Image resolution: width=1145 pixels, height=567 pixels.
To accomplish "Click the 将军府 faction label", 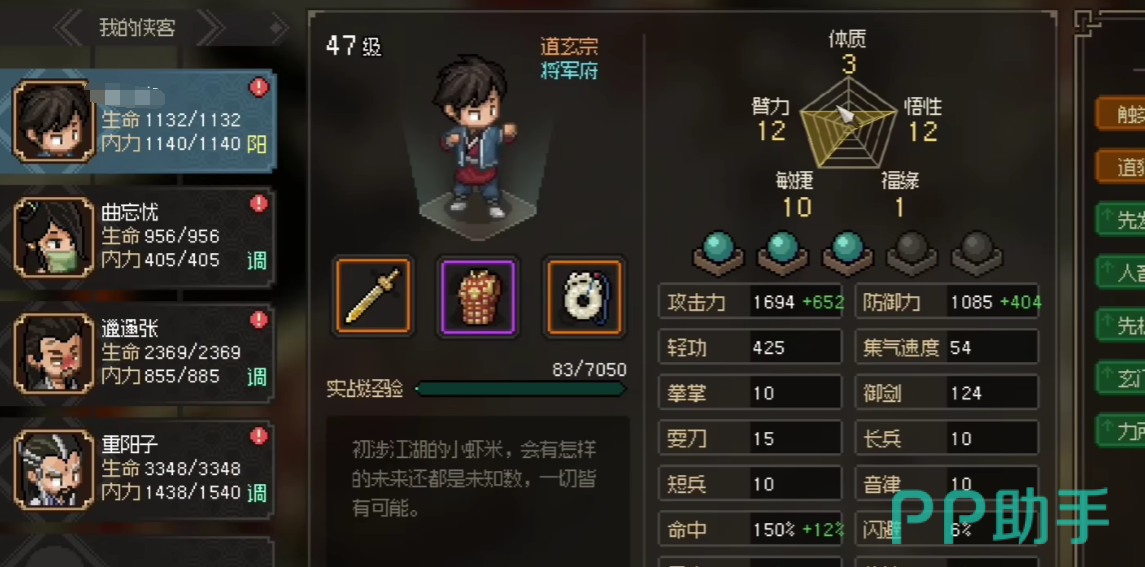I will tap(569, 71).
